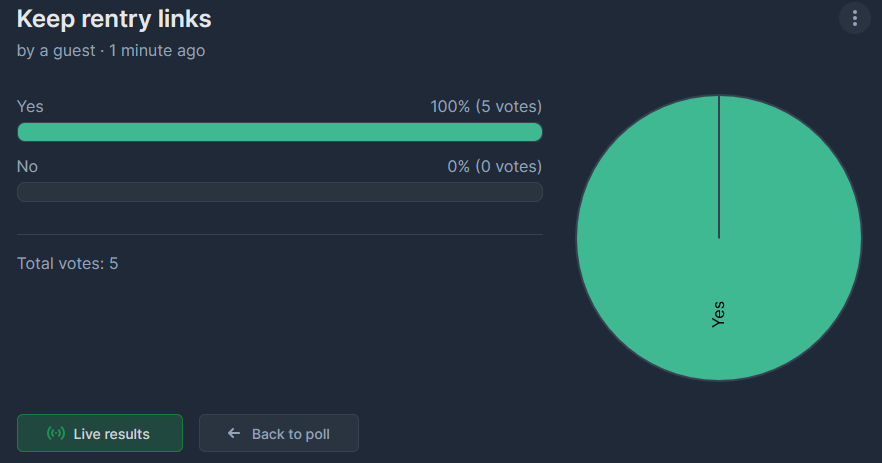Click the No option label
This screenshot has width=882, height=463.
tap(27, 167)
